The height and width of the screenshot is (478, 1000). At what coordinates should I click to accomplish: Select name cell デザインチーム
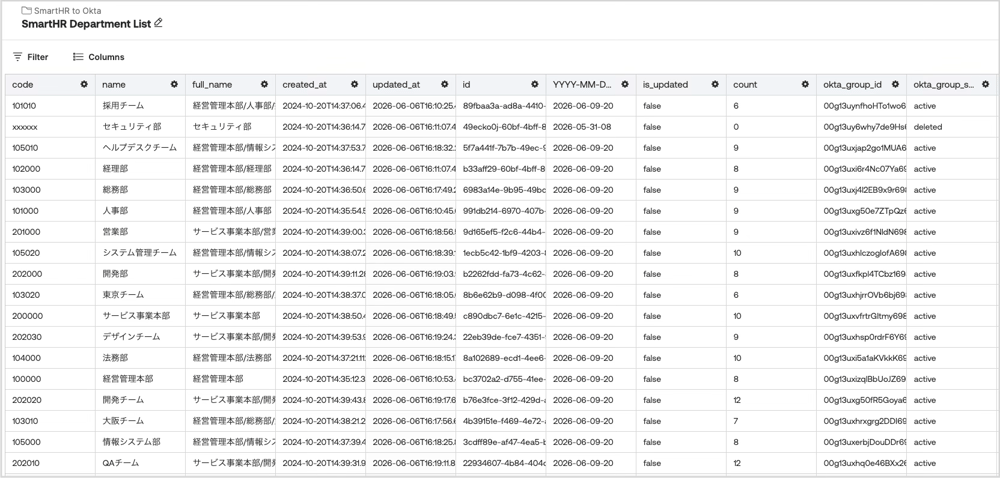(140, 337)
